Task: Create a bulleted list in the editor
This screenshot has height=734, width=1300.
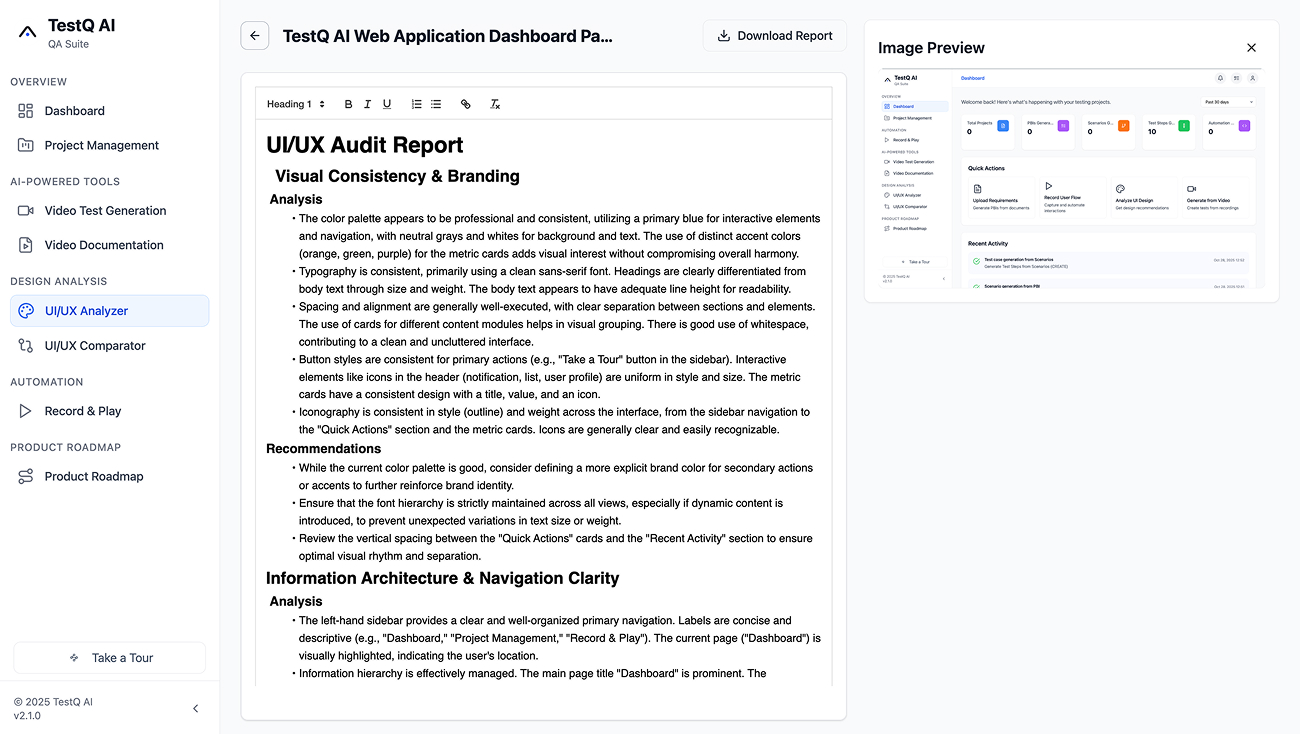Action: coord(435,103)
